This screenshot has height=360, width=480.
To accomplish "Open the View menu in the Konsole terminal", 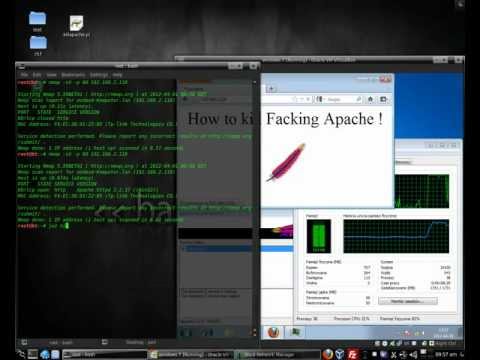I will pyautogui.click(x=51, y=75).
